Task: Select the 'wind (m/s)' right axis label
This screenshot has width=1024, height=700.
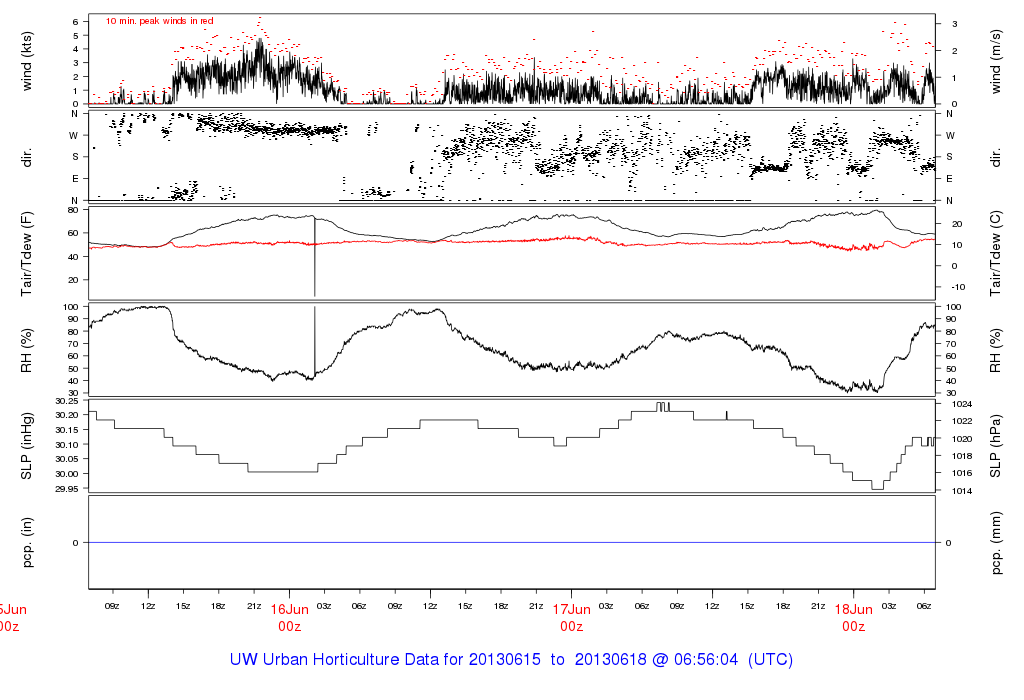Action: click(x=996, y=60)
